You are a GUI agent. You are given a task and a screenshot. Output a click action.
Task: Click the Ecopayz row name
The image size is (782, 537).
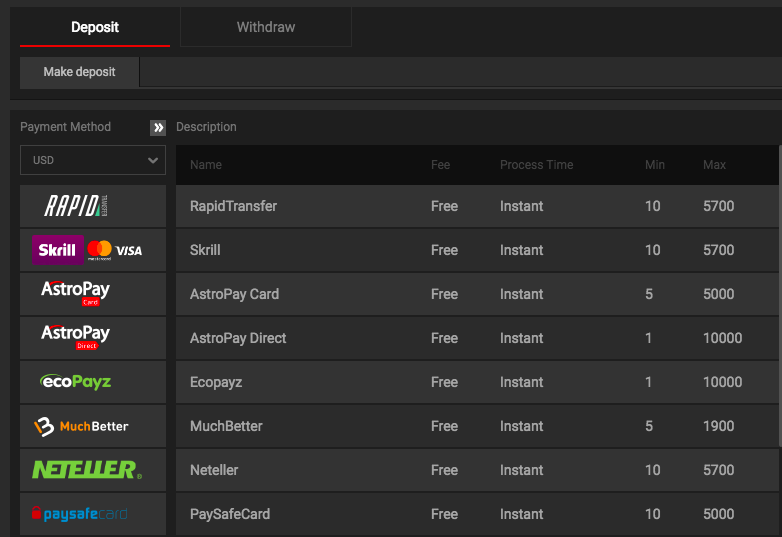216,382
